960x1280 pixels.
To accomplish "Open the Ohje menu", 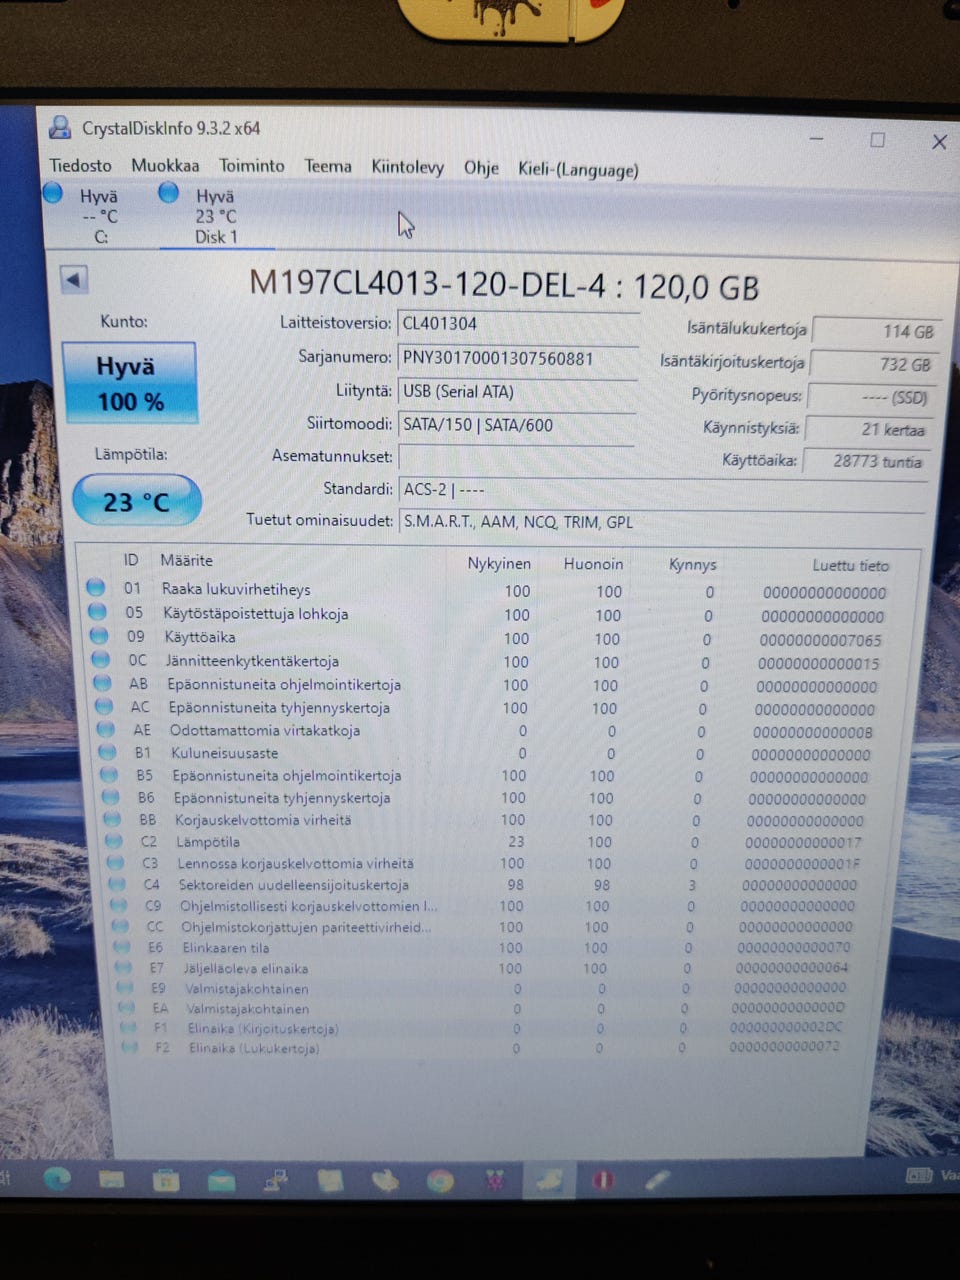I will point(481,168).
